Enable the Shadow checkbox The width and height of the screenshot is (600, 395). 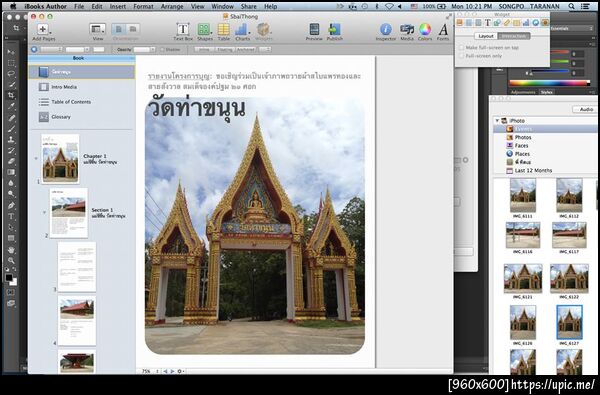pos(162,49)
